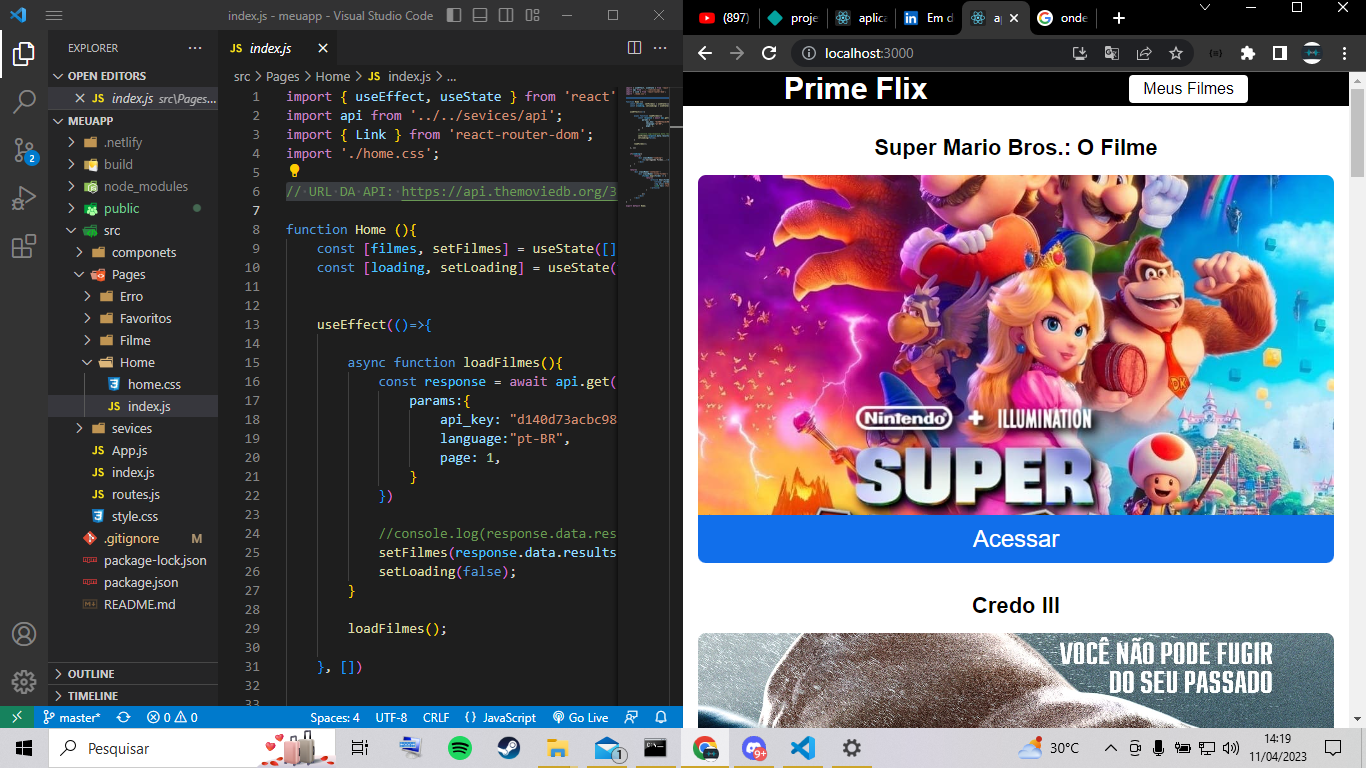Open Source Control view with badge 2
The height and width of the screenshot is (768, 1366).
click(x=24, y=150)
